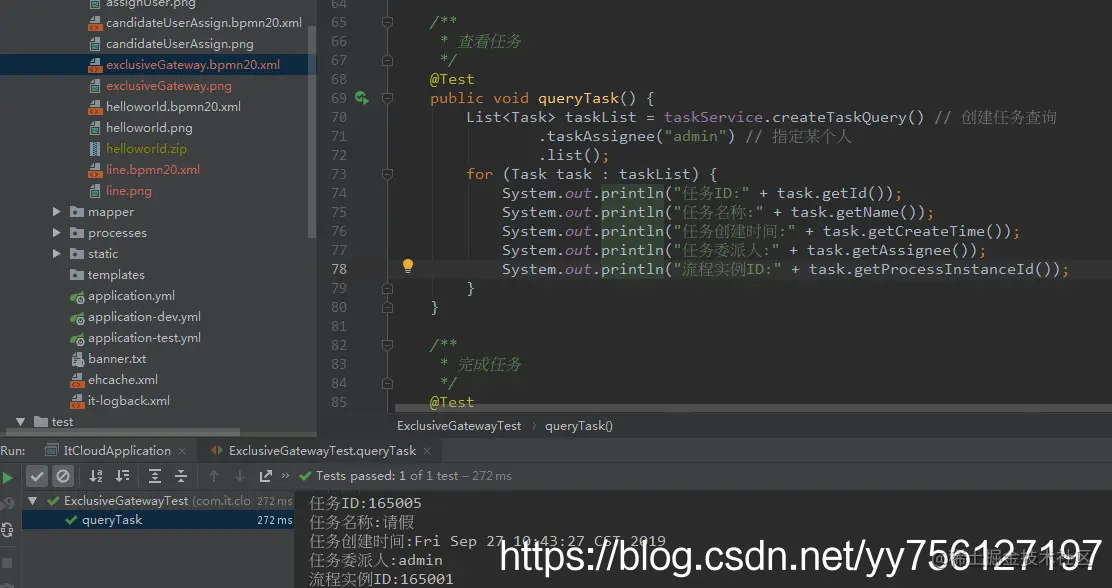Open candidateUserAssign.bpmn20.xml file
Screen dimensions: 1112x588
(195, 23)
